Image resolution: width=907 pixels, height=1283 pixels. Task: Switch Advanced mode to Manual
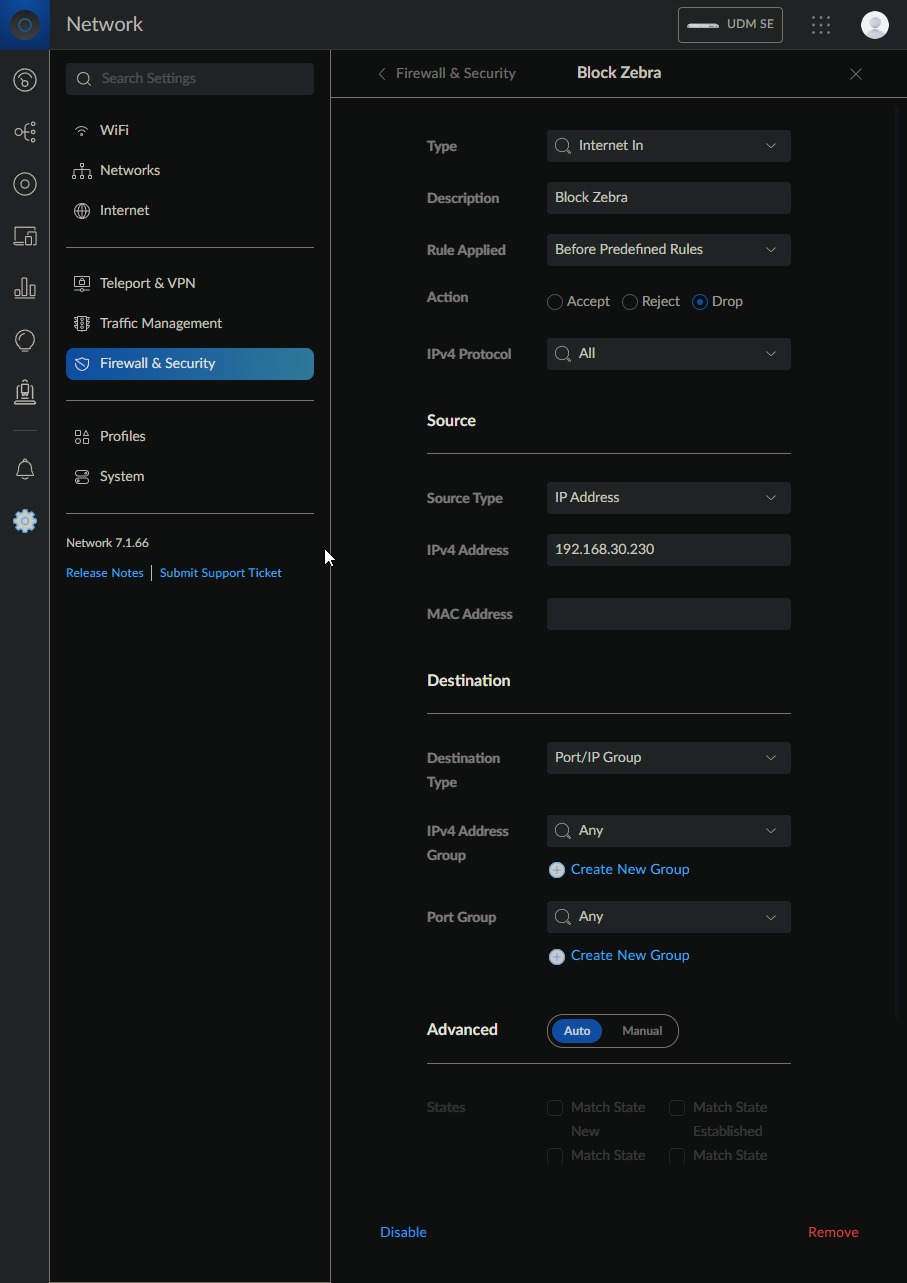642,1031
